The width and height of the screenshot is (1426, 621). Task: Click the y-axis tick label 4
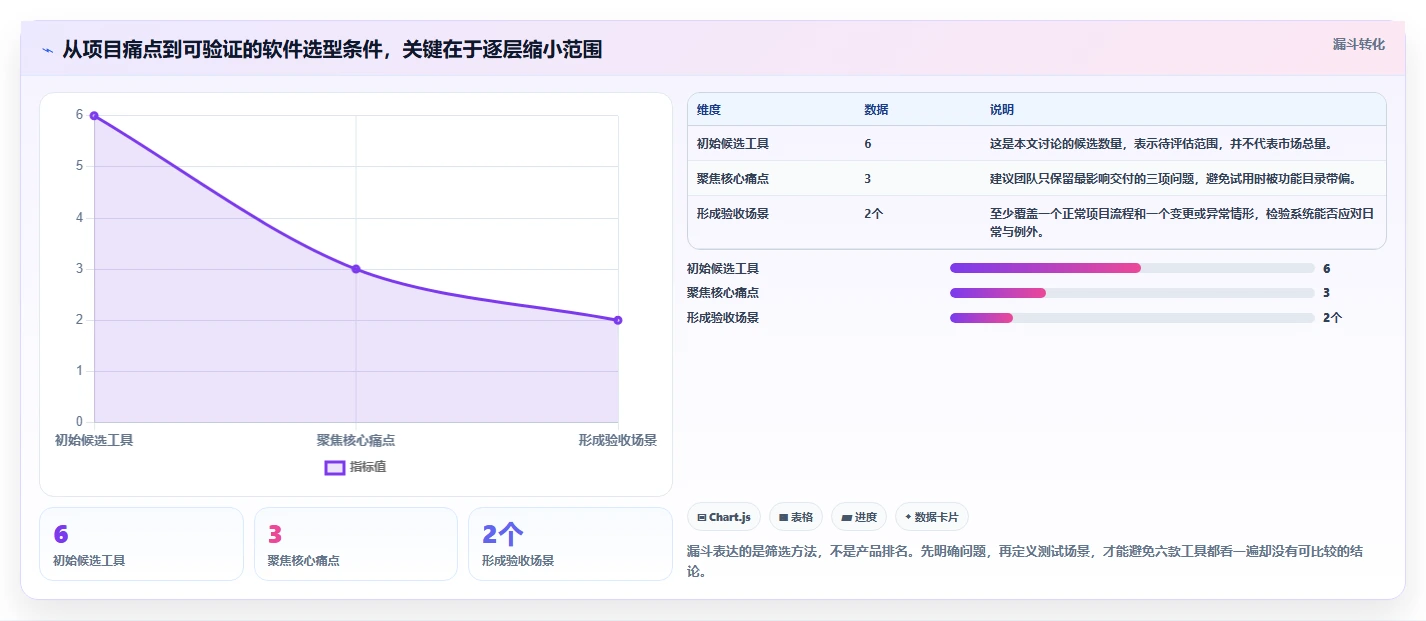click(80, 217)
